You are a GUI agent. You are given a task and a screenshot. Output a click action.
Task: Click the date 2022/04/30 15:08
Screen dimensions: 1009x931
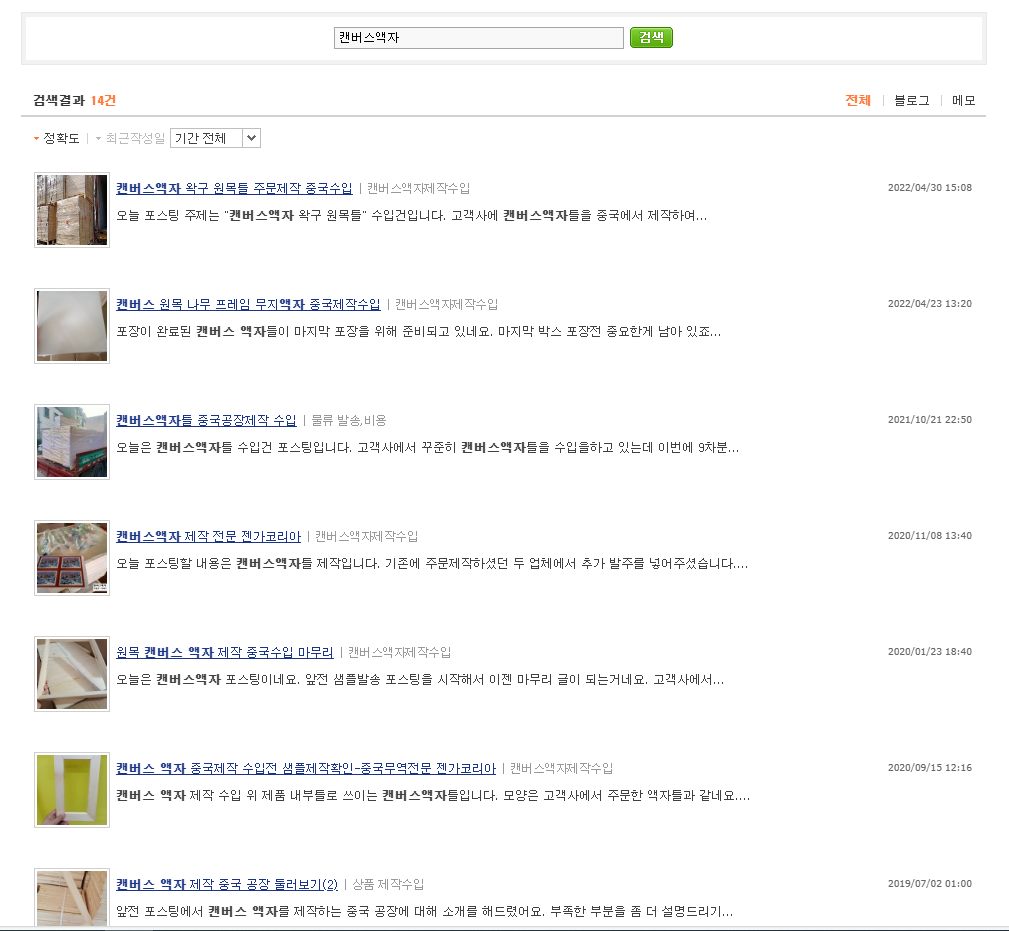click(930, 188)
